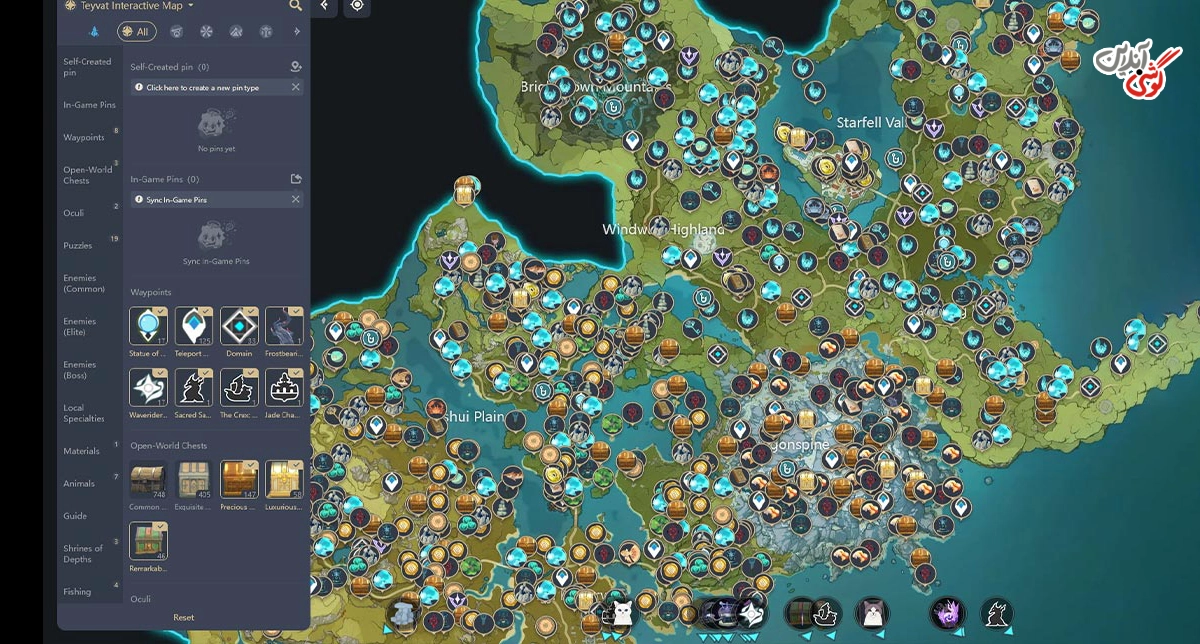Open the In-Game Pins category
This screenshot has height=644, width=1200.
click(x=89, y=105)
